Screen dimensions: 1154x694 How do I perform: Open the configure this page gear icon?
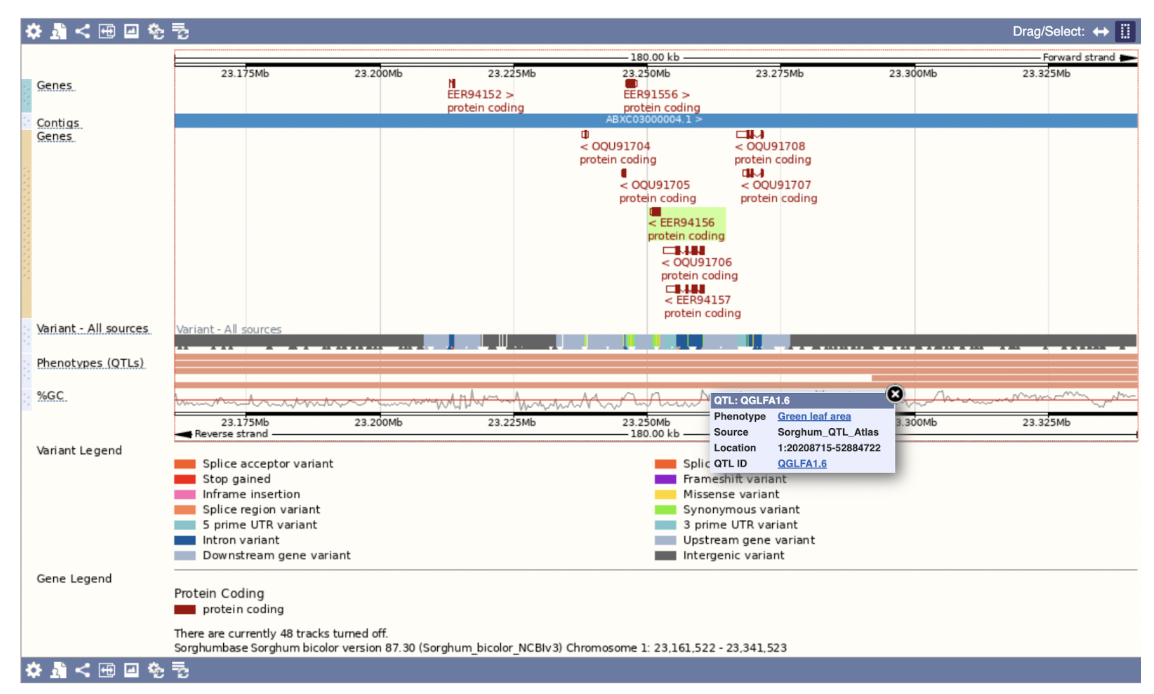click(33, 31)
